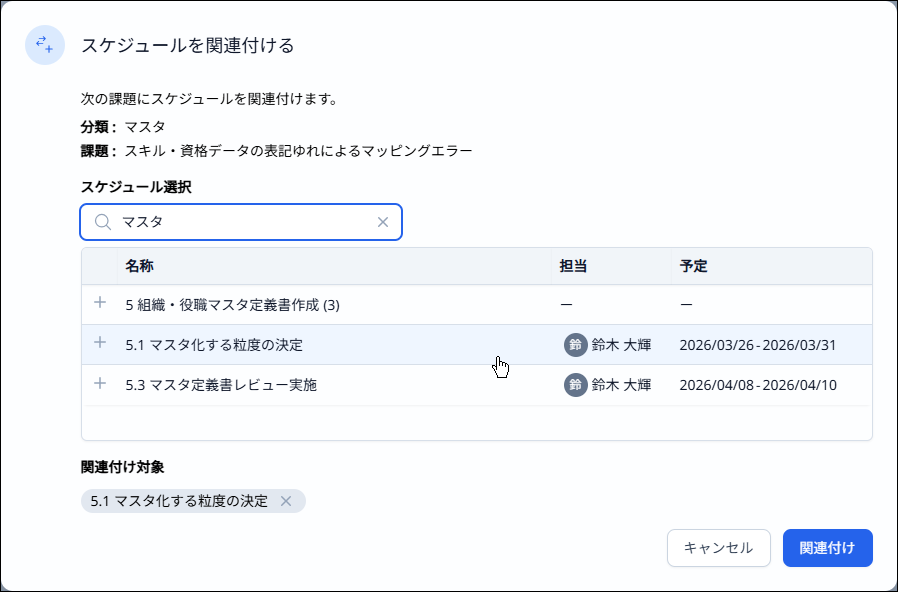This screenshot has width=898, height=592.
Task: Select the 5.1 マスタ化する粒度の決定 row name
Action: [x=214, y=345]
